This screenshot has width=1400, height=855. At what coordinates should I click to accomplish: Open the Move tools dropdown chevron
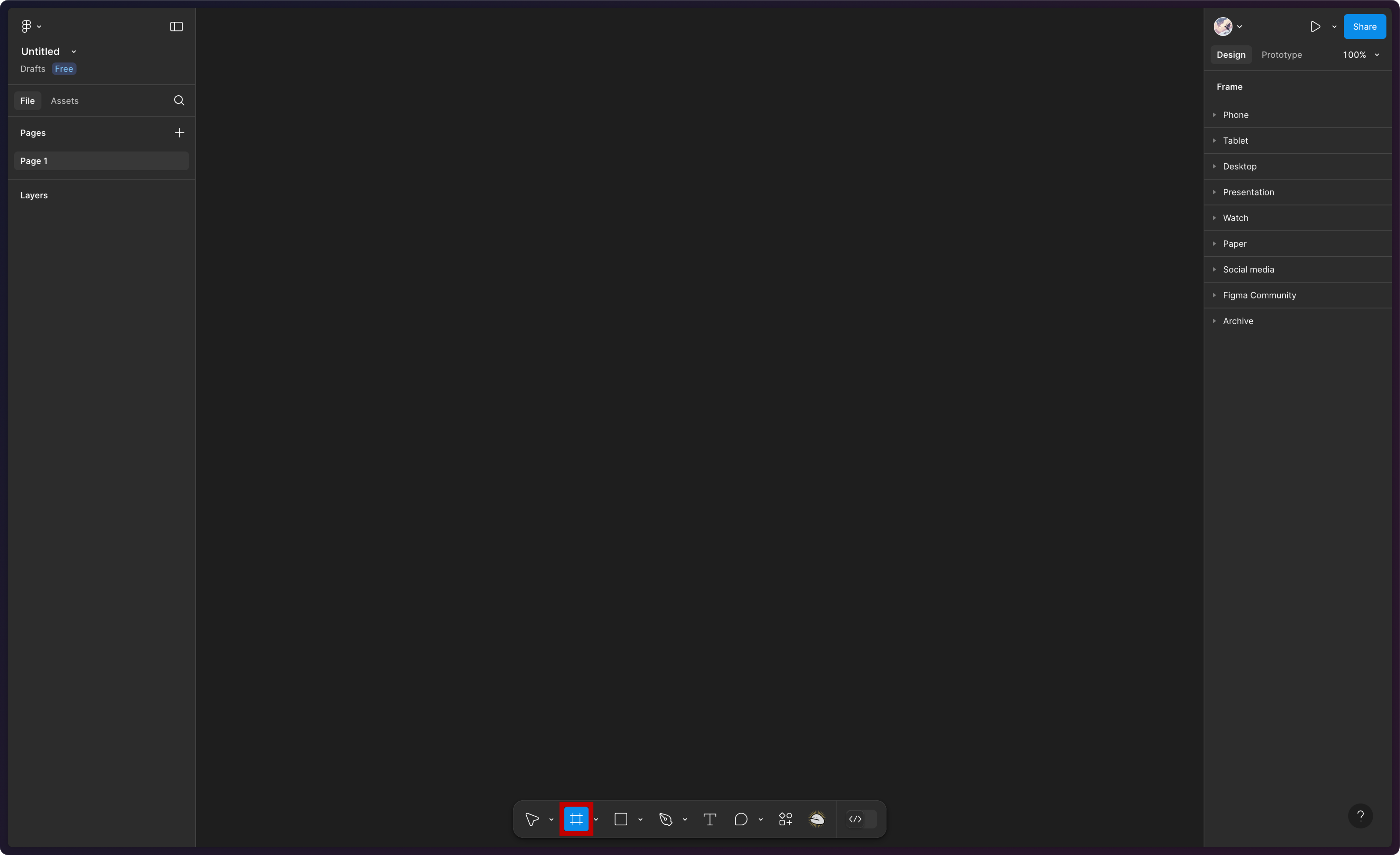(x=551, y=820)
